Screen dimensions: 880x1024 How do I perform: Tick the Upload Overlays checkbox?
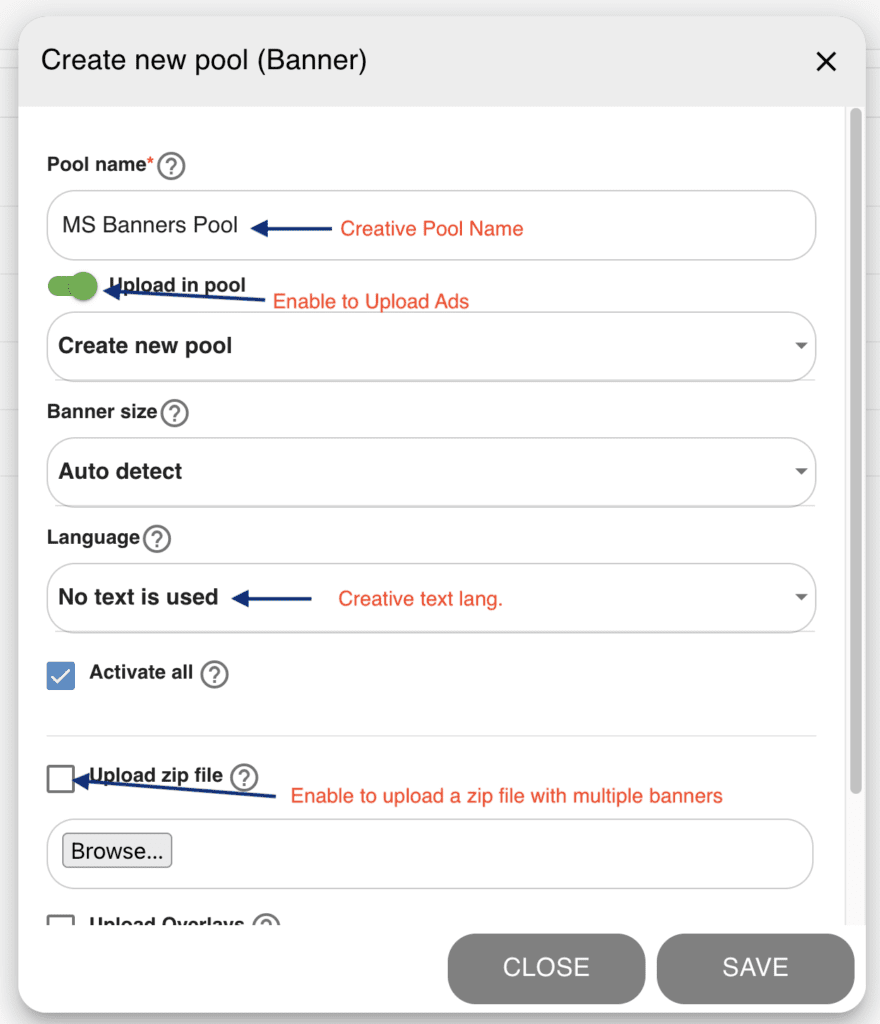[61, 920]
